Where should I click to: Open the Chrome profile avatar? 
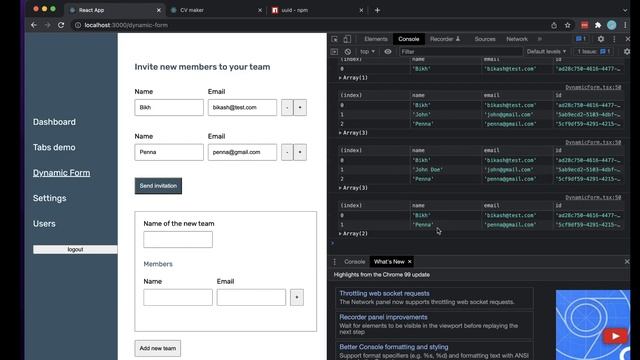pyautogui.click(x=611, y=25)
